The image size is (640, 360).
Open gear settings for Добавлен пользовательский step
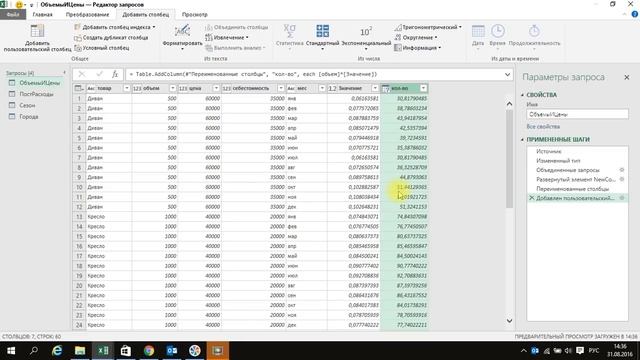[622, 198]
